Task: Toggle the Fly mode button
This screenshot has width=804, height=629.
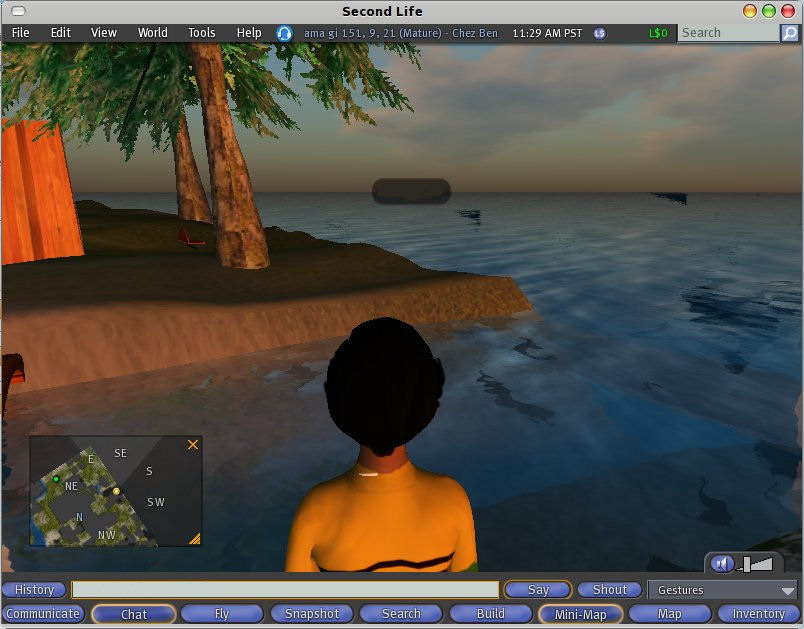Action: pos(222,614)
